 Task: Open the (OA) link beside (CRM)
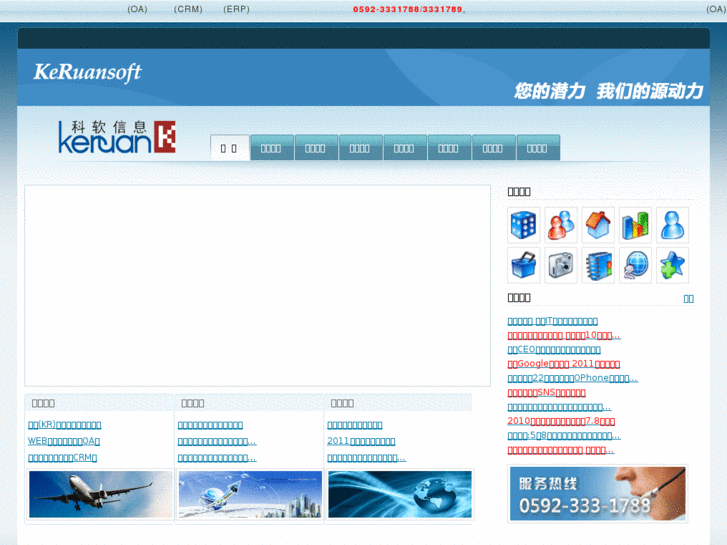click(137, 9)
